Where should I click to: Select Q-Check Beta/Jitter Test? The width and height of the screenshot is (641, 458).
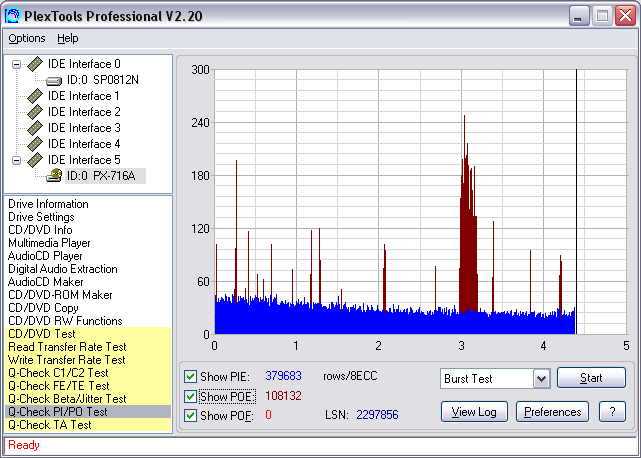click(88, 399)
